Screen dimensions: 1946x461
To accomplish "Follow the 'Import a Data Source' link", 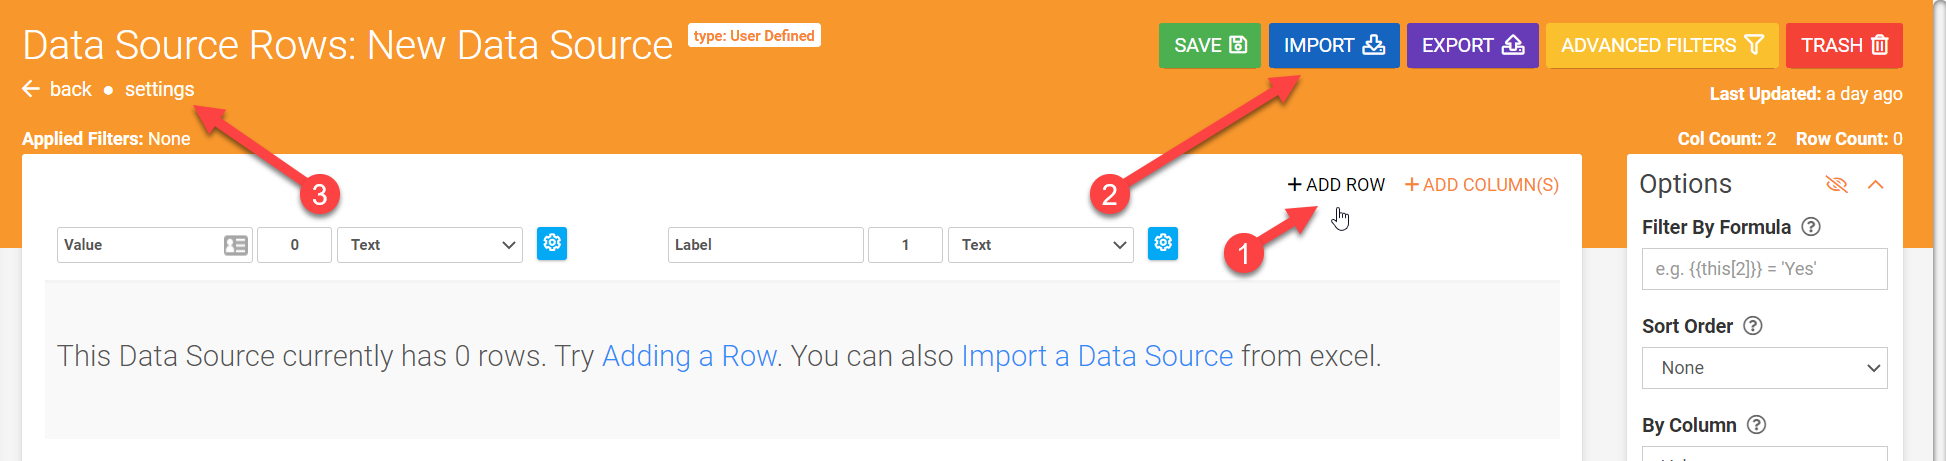I will 1097,356.
